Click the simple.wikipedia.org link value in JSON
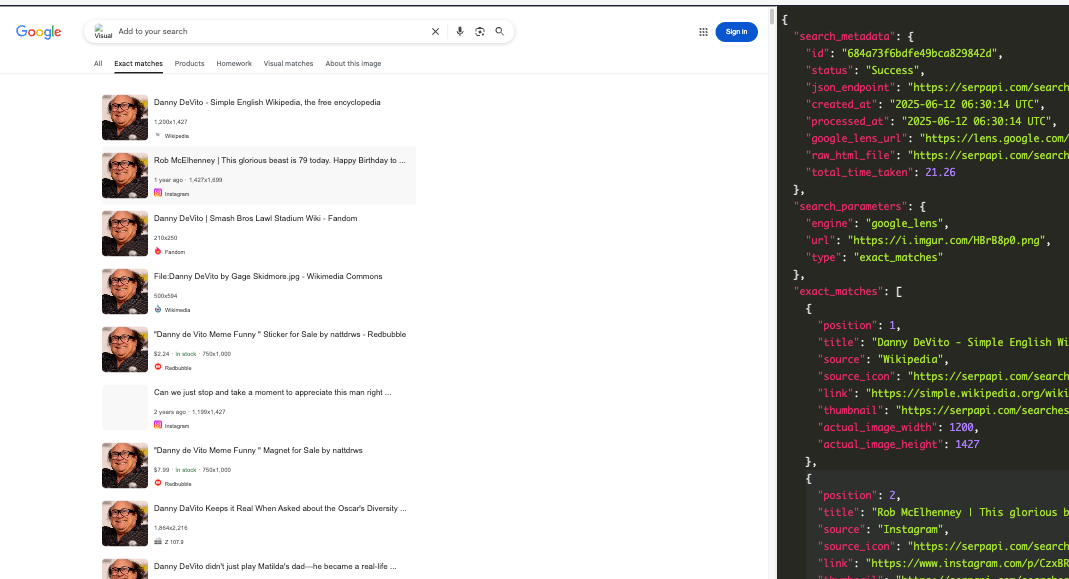The height and width of the screenshot is (579, 1069). (x=967, y=394)
